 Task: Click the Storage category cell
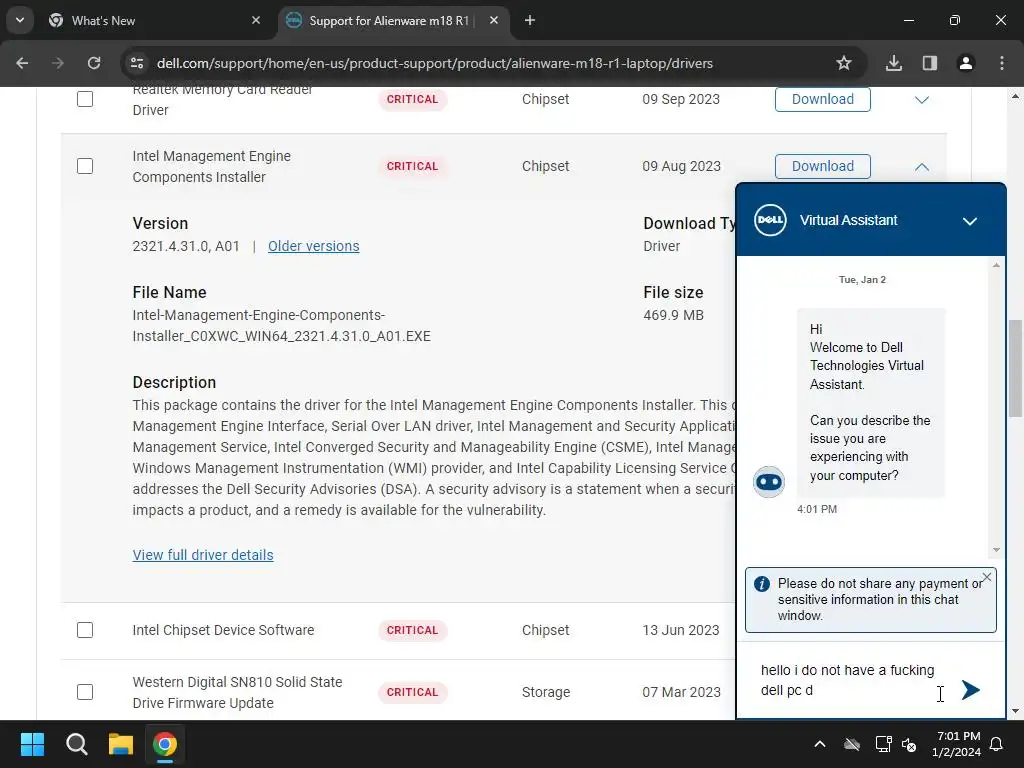pyautogui.click(x=546, y=692)
